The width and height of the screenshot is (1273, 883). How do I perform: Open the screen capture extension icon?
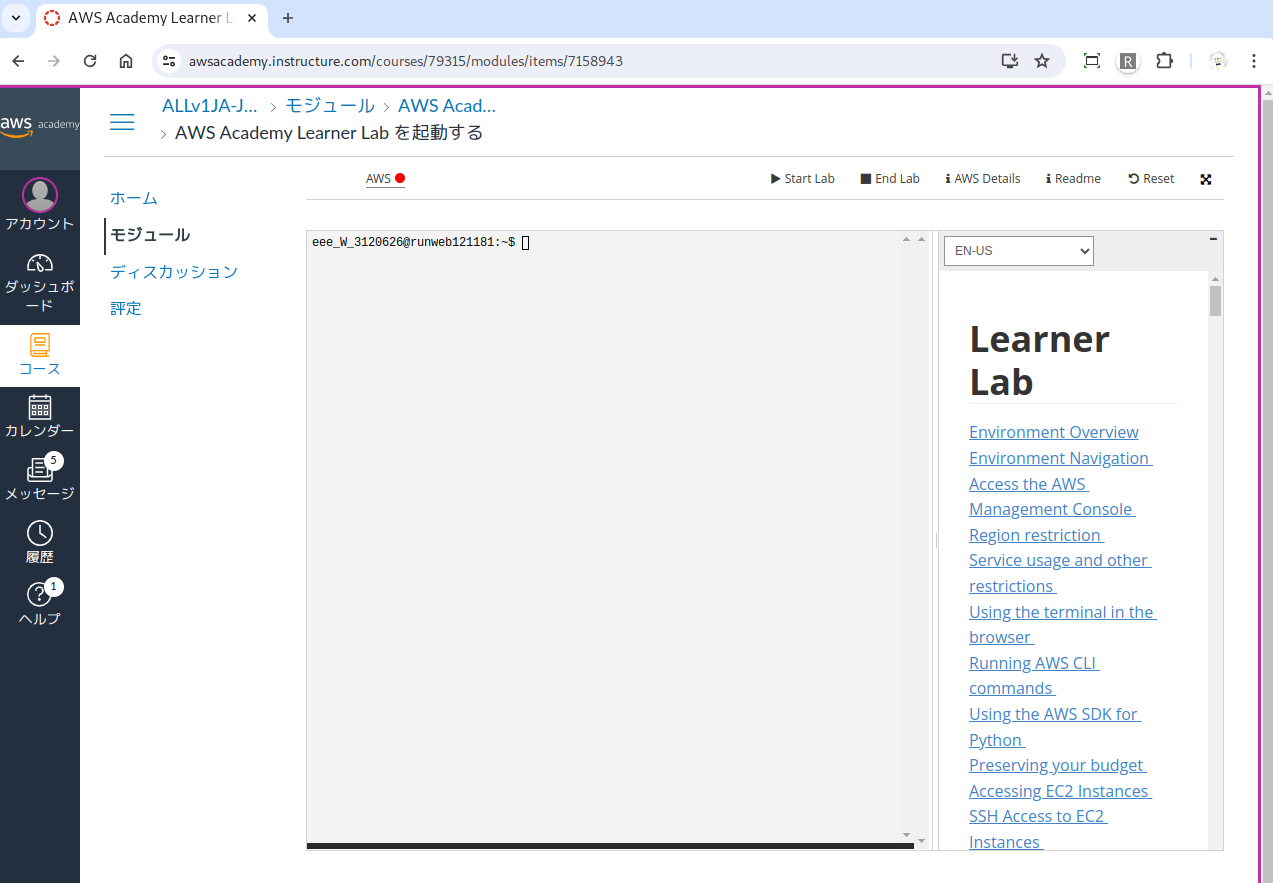(x=1092, y=61)
